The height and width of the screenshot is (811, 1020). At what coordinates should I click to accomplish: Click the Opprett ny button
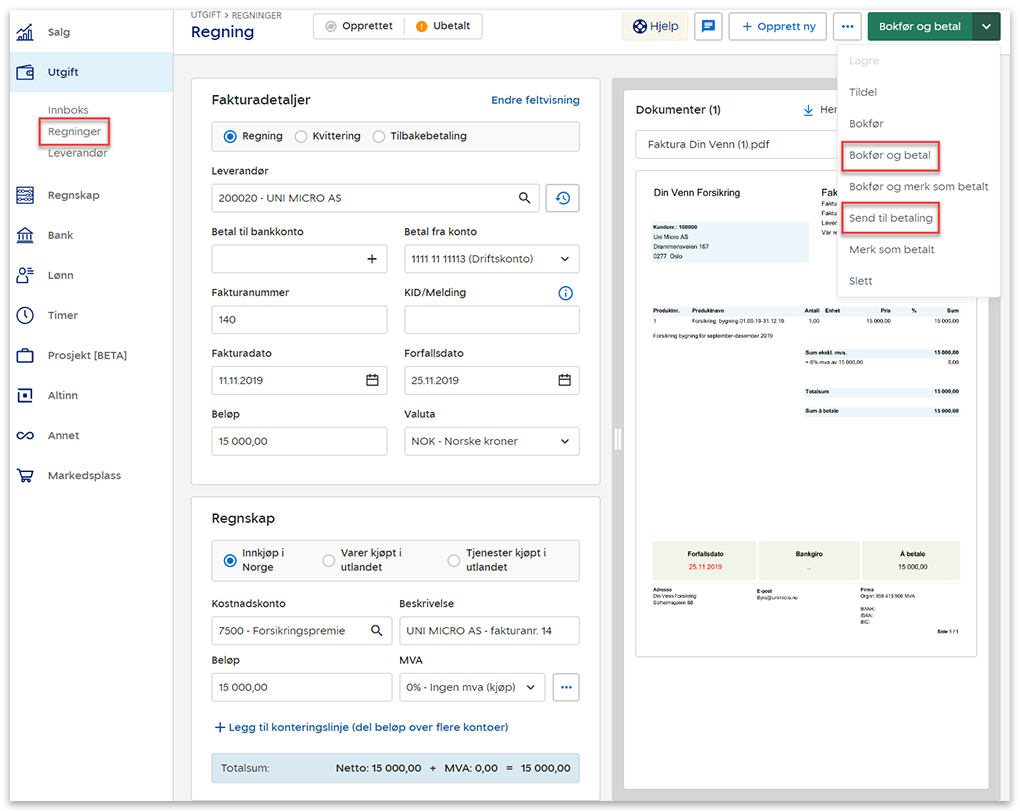(777, 26)
